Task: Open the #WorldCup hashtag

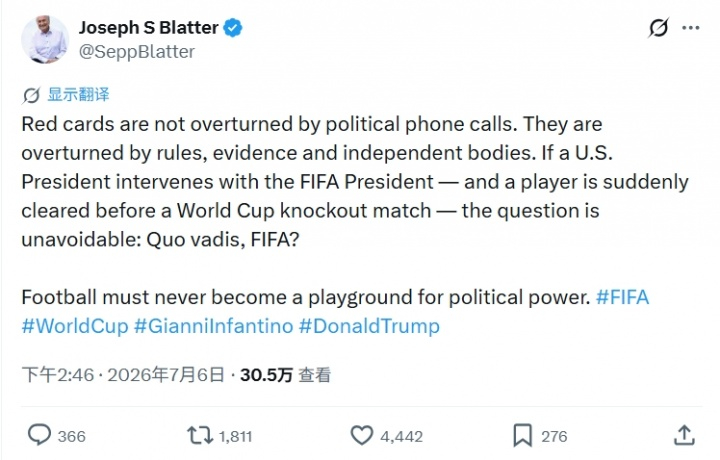Action: tap(75, 326)
